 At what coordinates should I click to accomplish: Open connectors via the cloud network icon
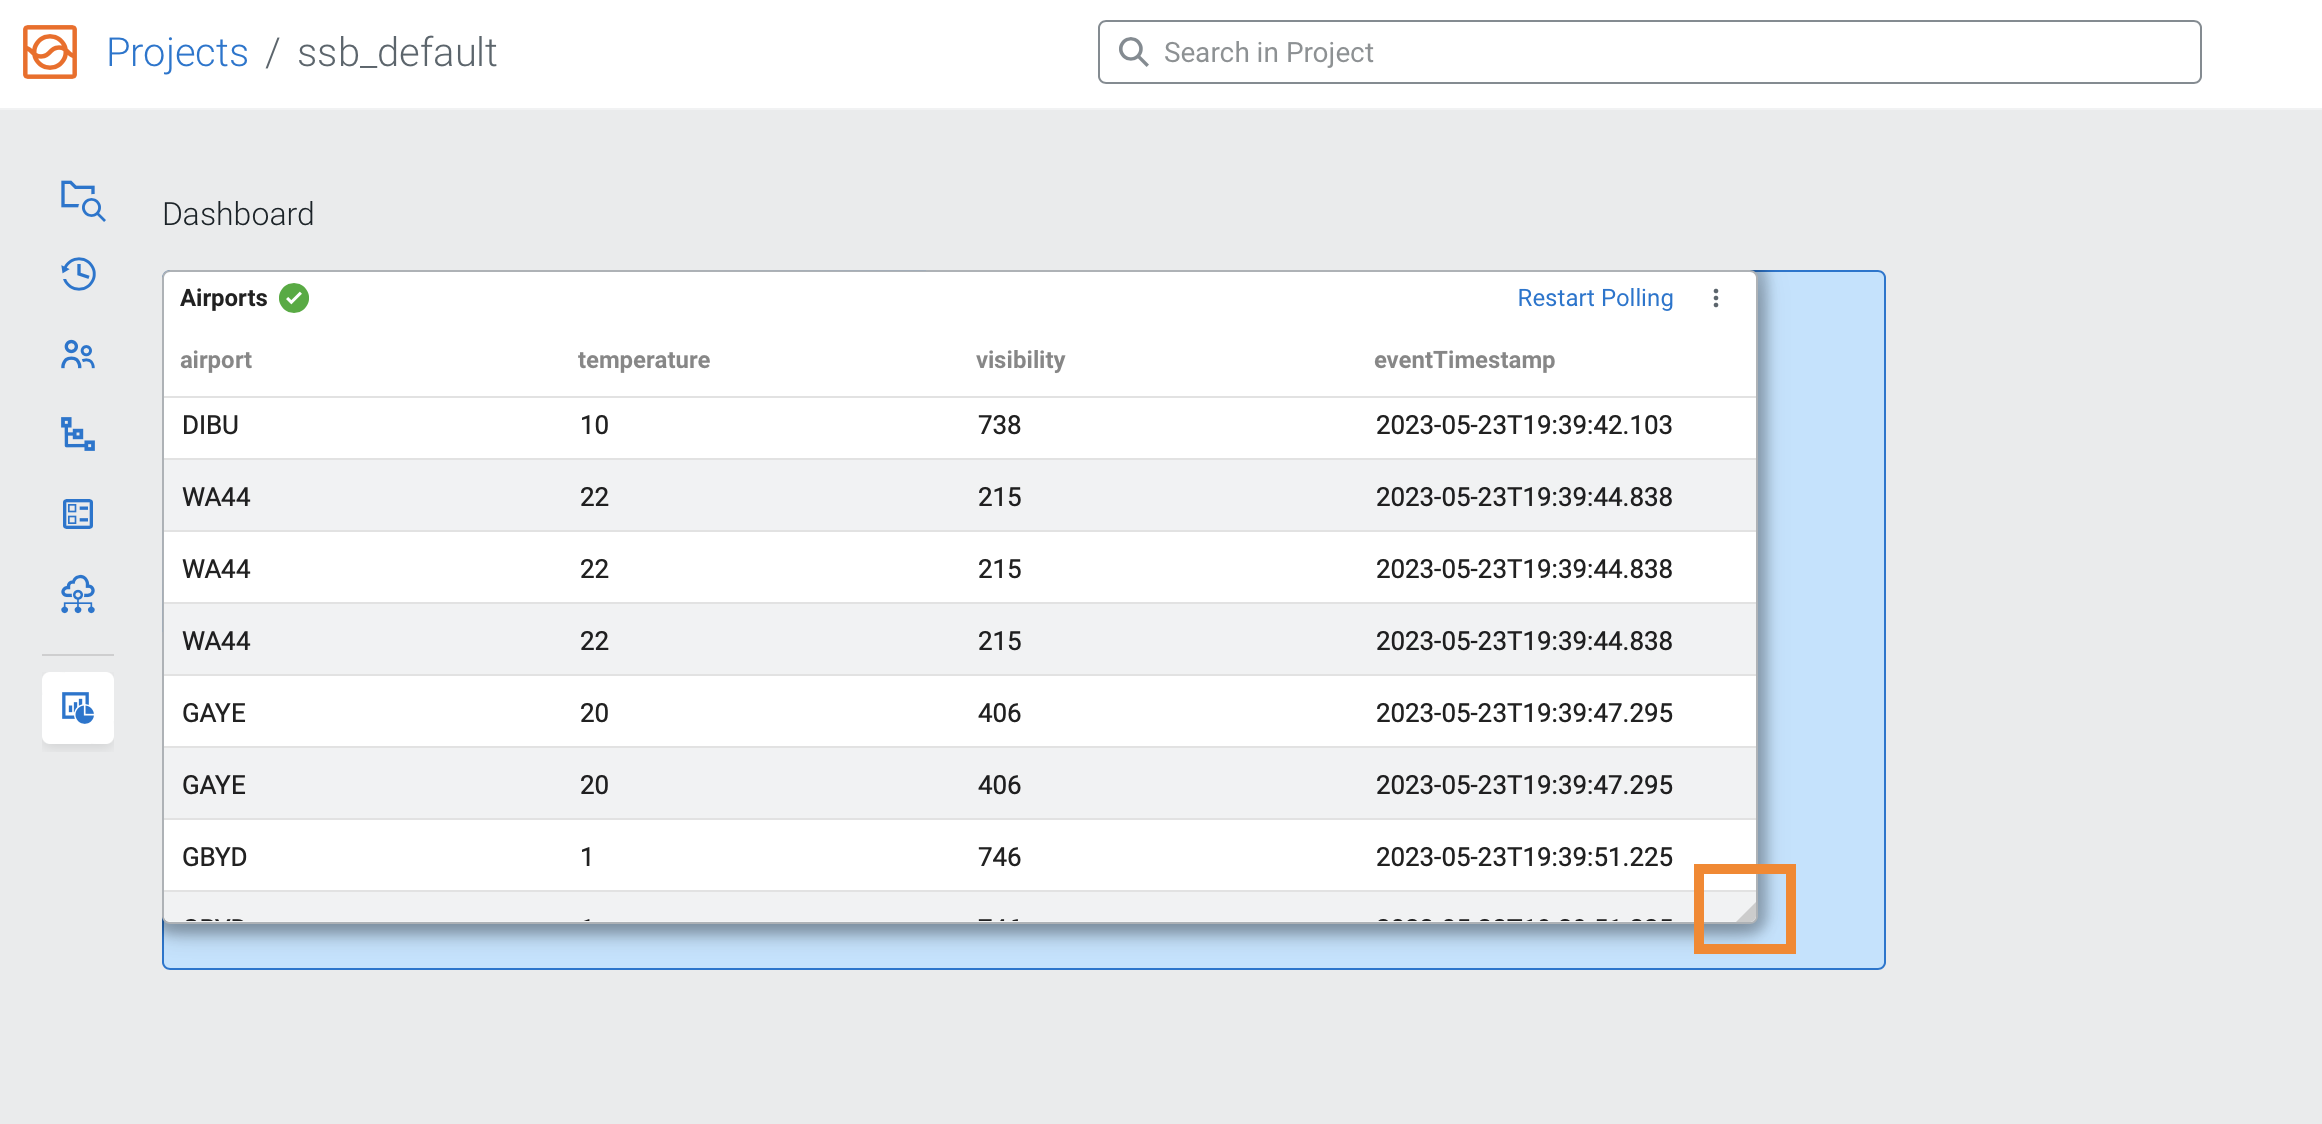[78, 594]
